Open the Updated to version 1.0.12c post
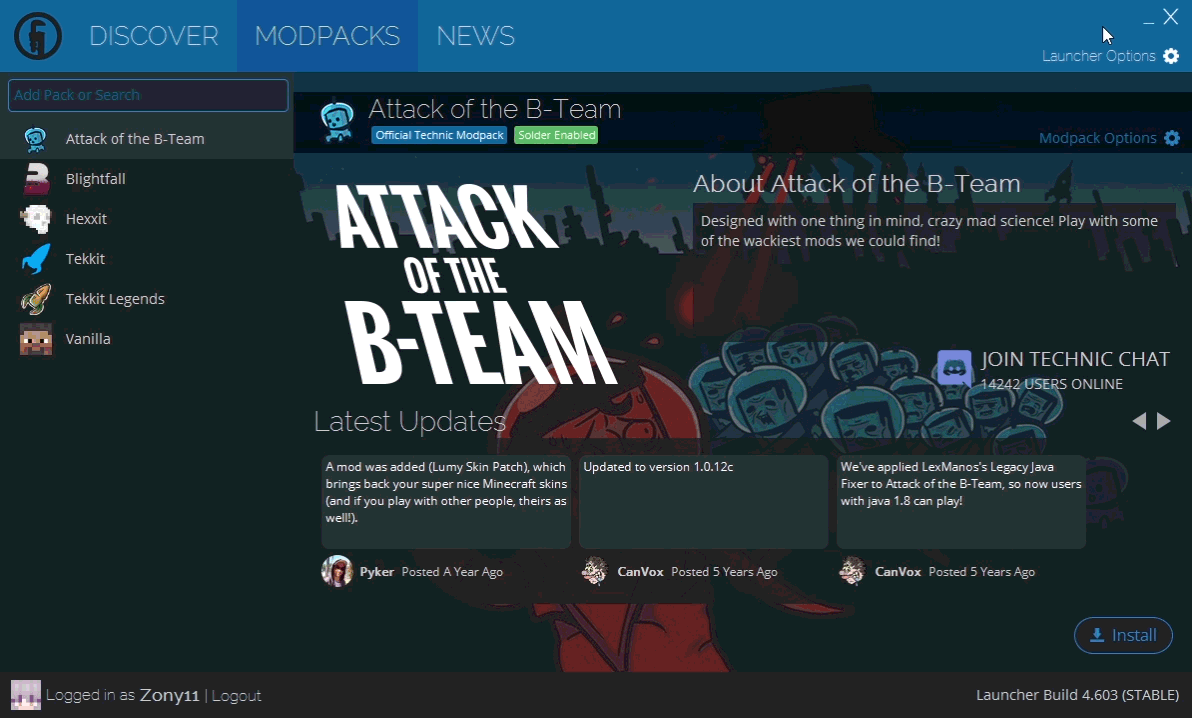 tap(703, 501)
